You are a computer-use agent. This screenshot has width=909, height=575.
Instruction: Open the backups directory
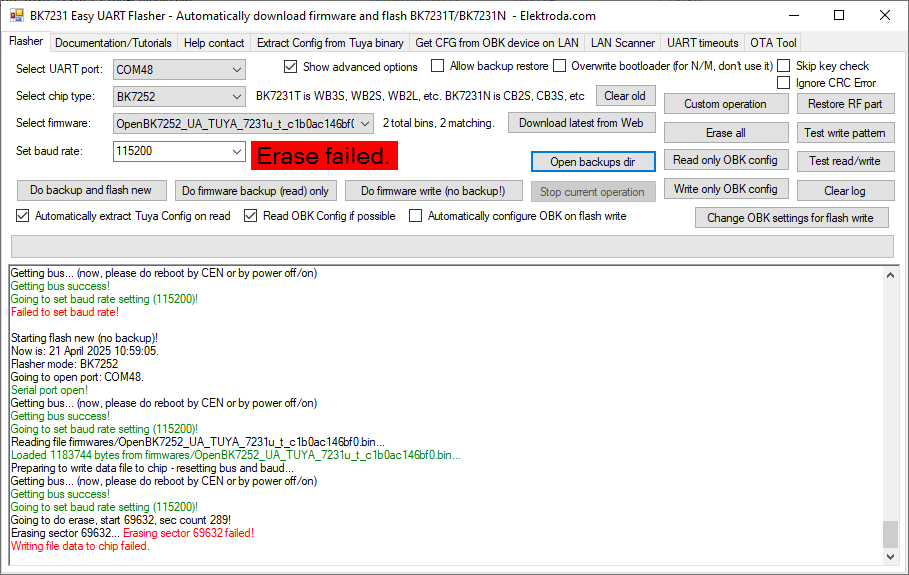coord(593,162)
